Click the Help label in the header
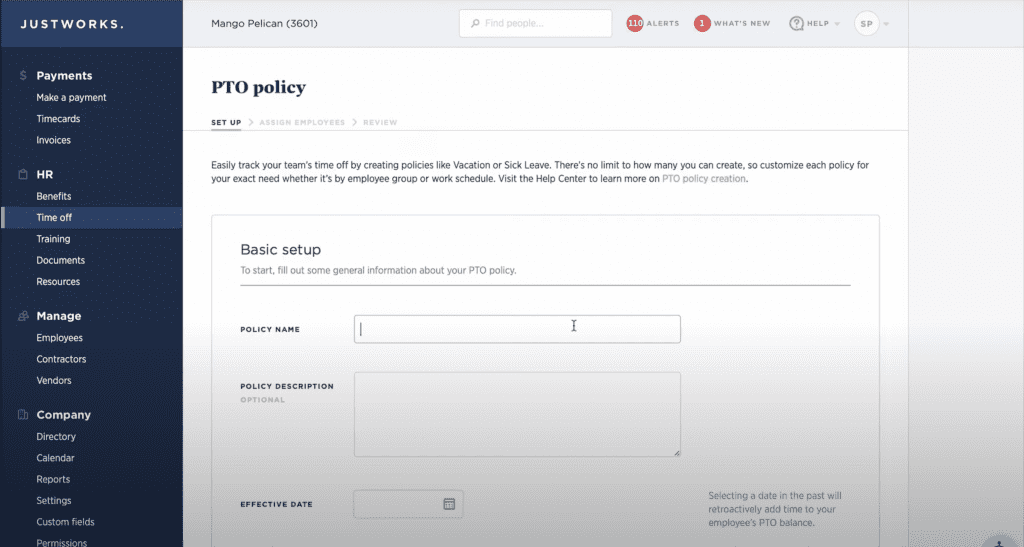This screenshot has height=547, width=1024. click(818, 23)
